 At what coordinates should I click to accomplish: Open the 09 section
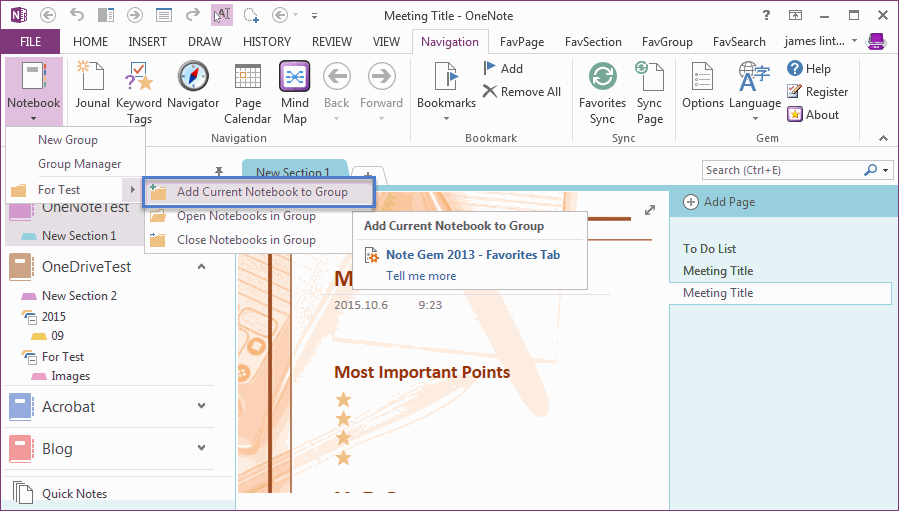click(57, 336)
